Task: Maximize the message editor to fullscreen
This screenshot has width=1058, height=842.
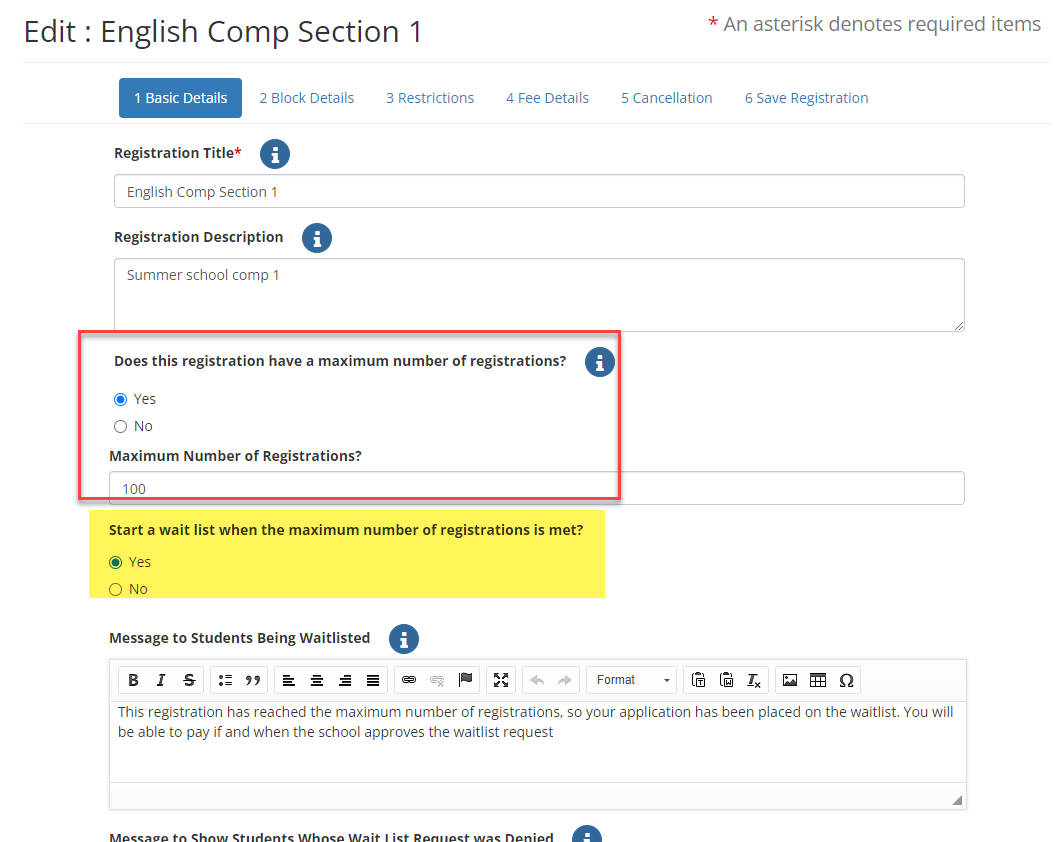Action: click(x=500, y=680)
